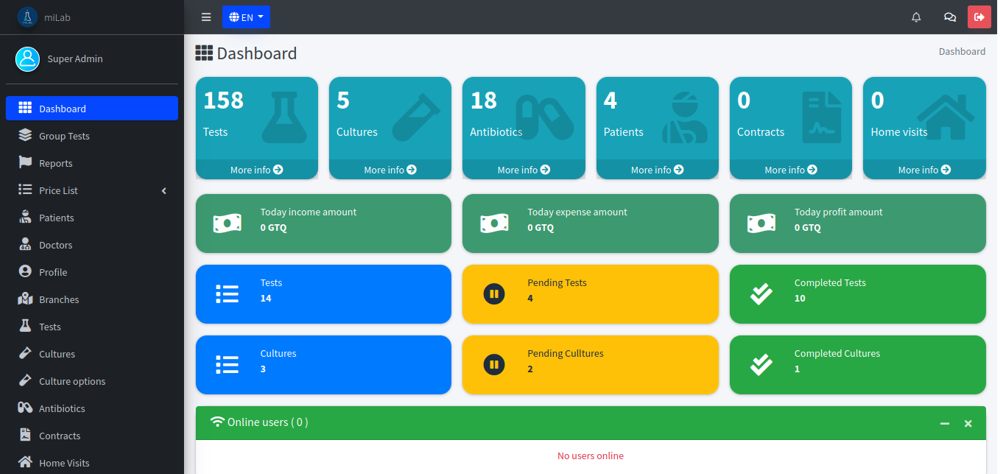Go to Reports in sidebar
Image resolution: width=1000 pixels, height=474 pixels.
pyautogui.click(x=55, y=163)
